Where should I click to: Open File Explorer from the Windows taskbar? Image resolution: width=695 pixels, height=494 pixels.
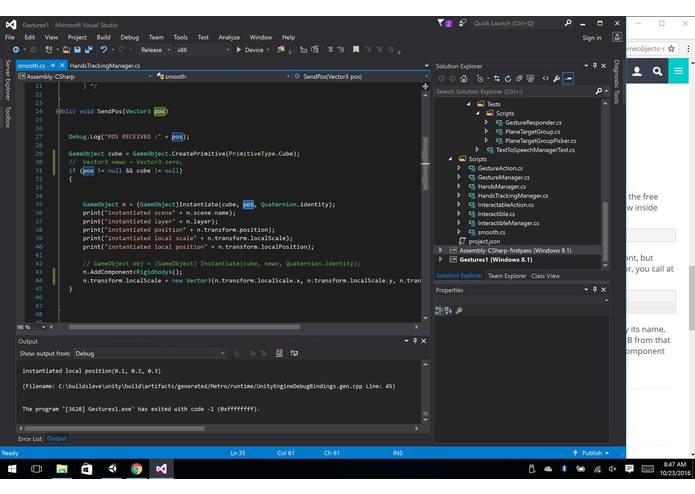pos(62,469)
